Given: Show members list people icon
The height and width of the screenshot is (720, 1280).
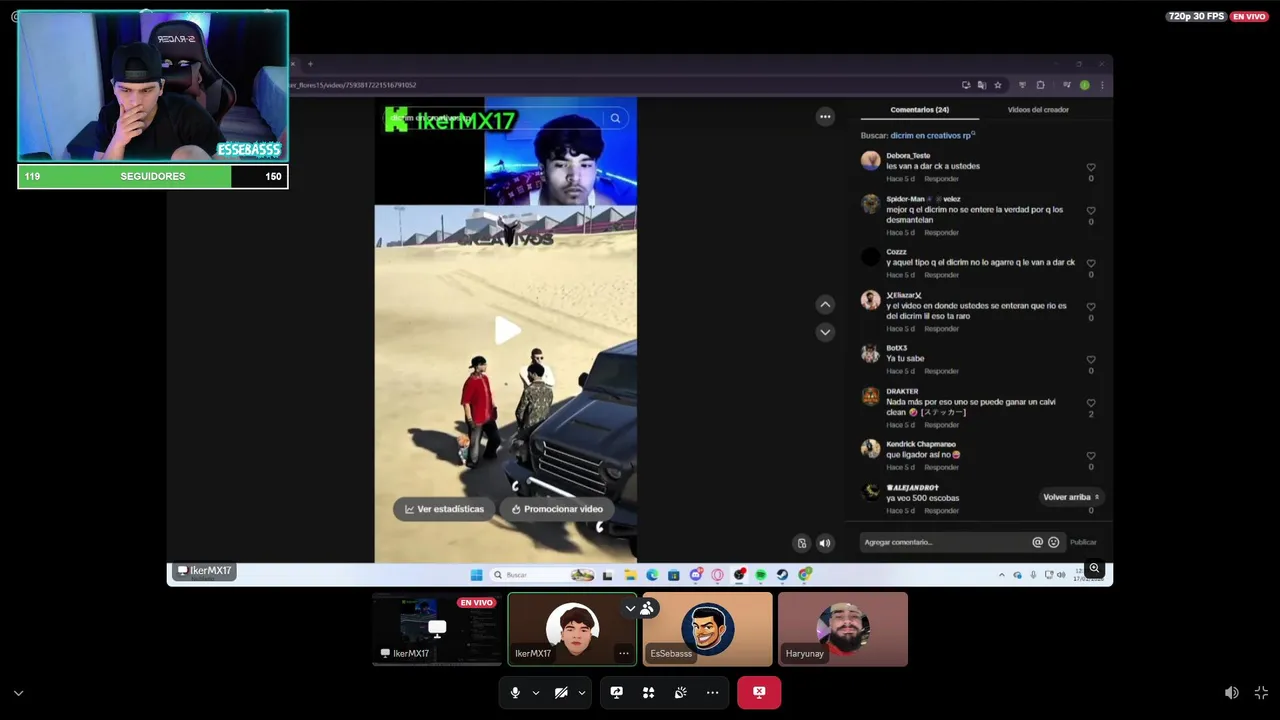Looking at the screenshot, I should (647, 608).
